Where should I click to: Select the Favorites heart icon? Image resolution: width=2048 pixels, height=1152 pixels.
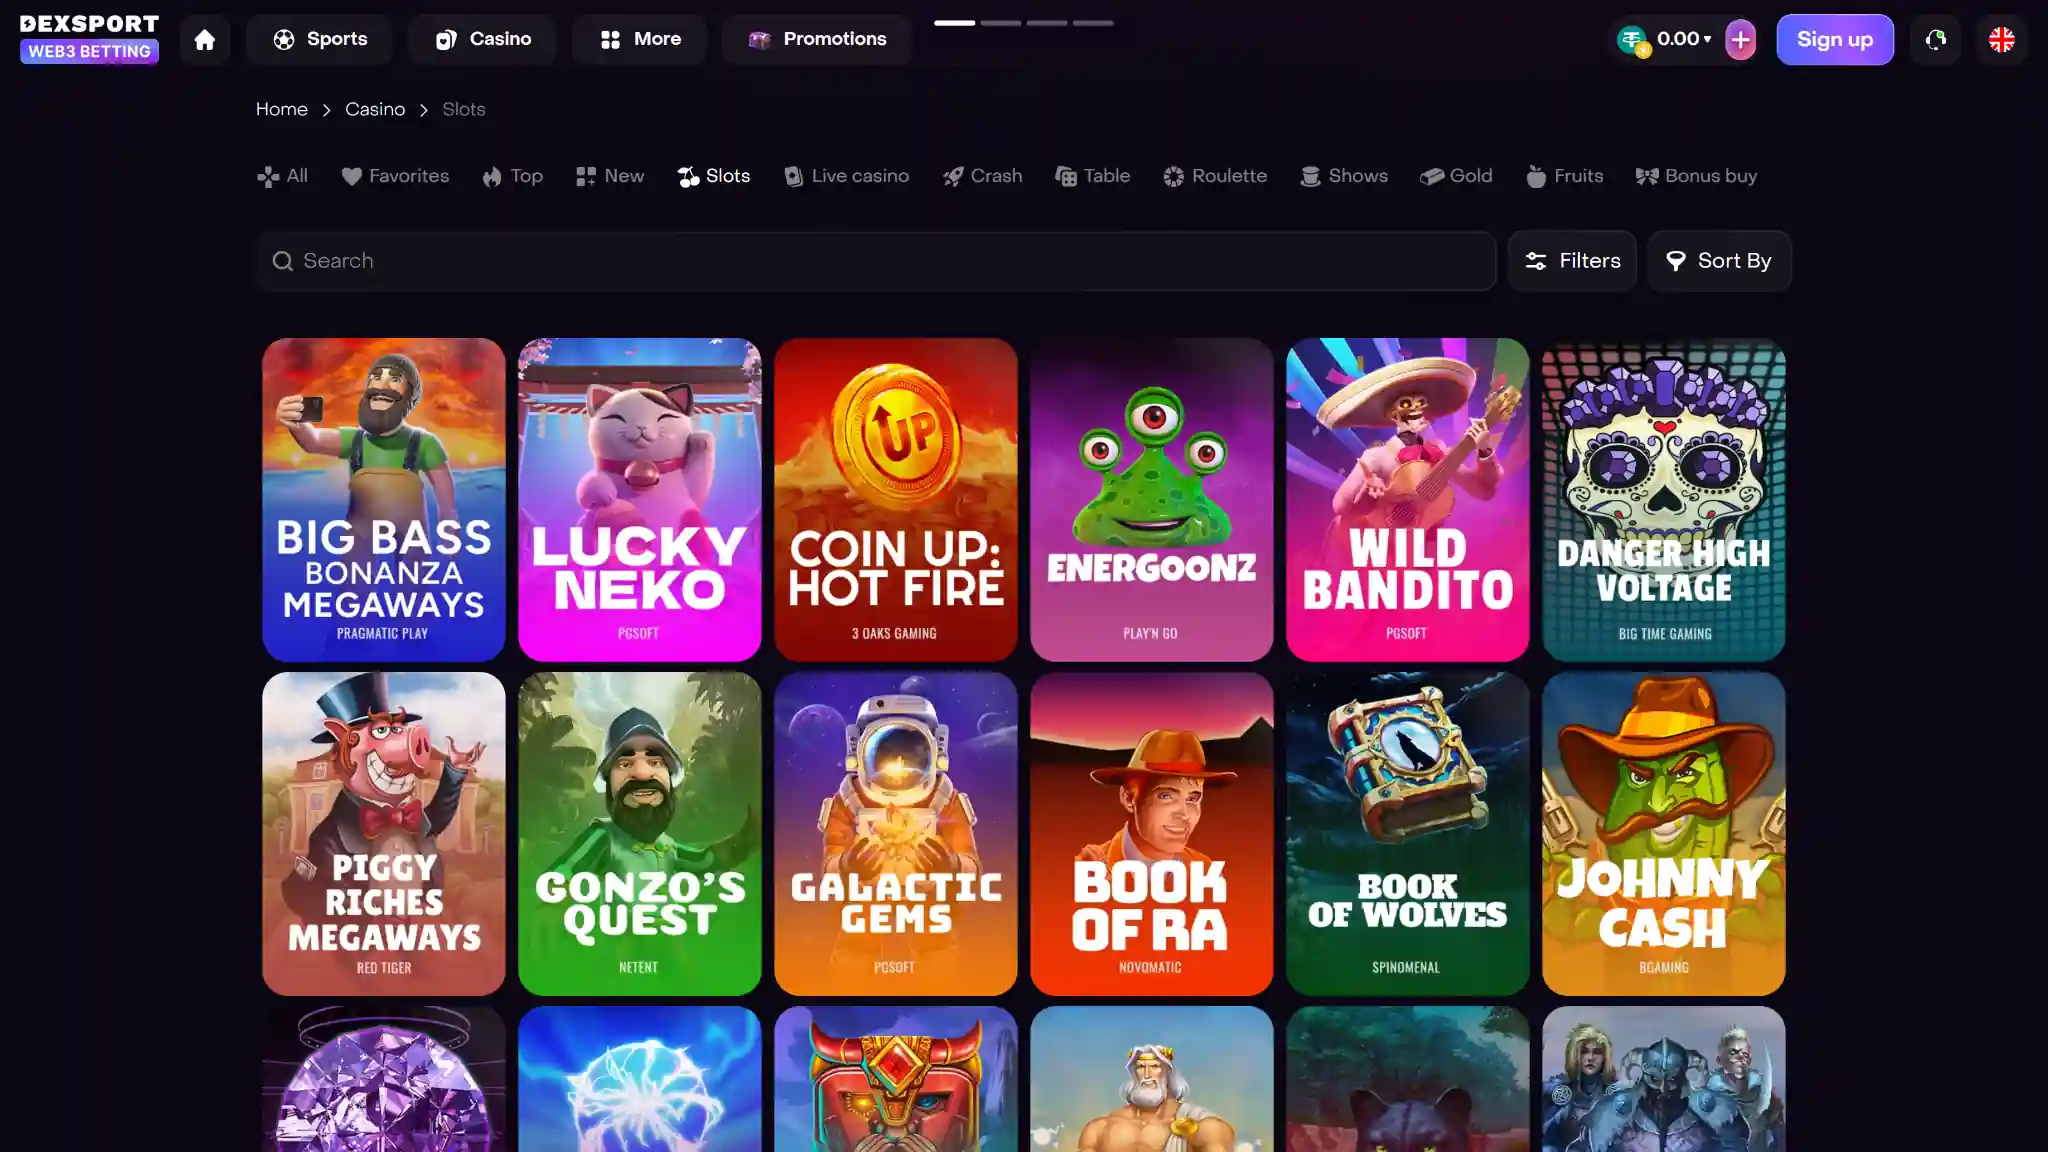pos(351,177)
